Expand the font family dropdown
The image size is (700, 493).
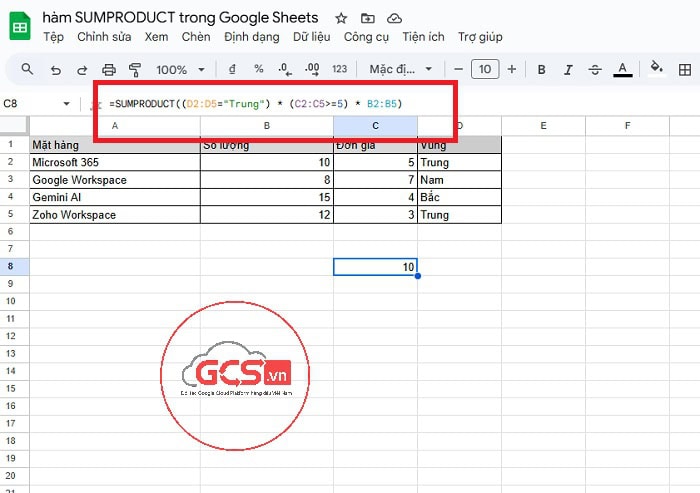tap(400, 70)
